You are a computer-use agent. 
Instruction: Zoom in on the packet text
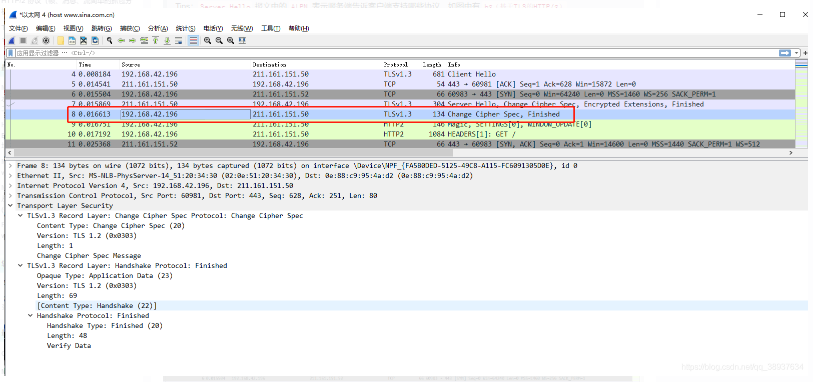[207, 40]
